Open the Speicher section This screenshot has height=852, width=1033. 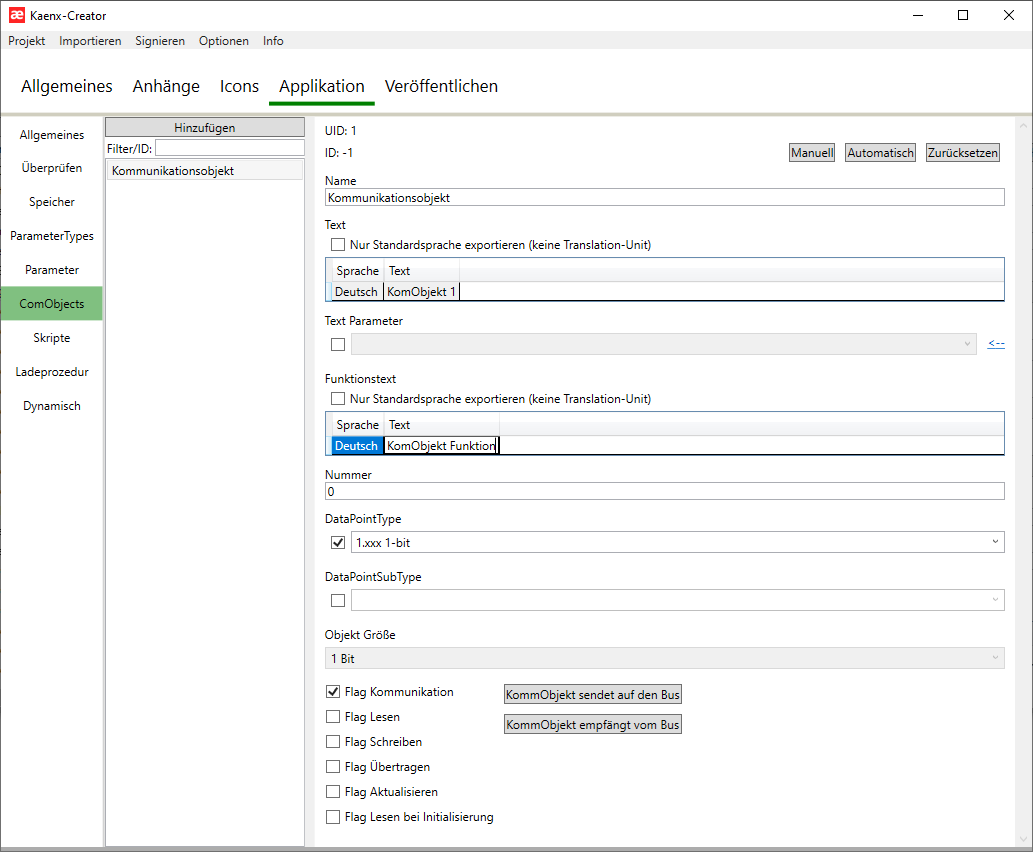(x=51, y=201)
